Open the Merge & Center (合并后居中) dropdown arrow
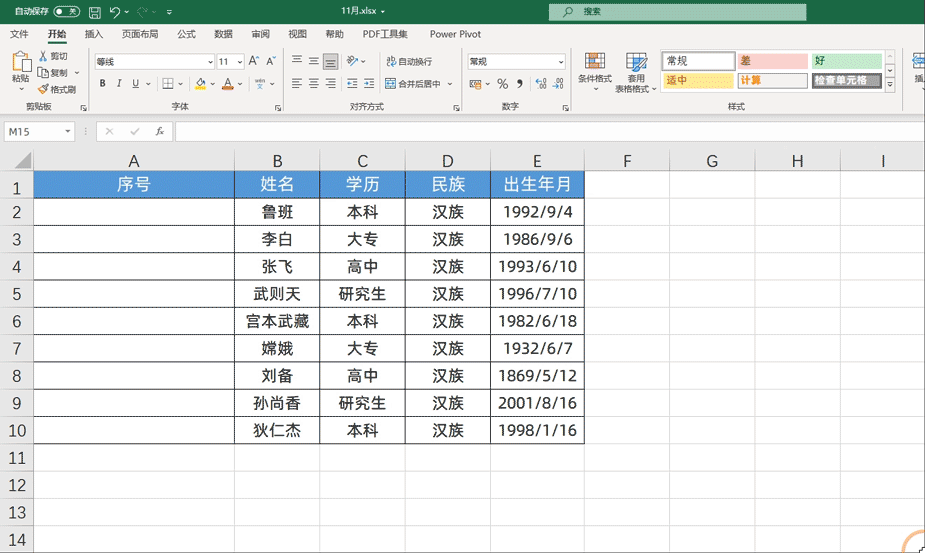Image resolution: width=925 pixels, height=553 pixels. coord(450,84)
